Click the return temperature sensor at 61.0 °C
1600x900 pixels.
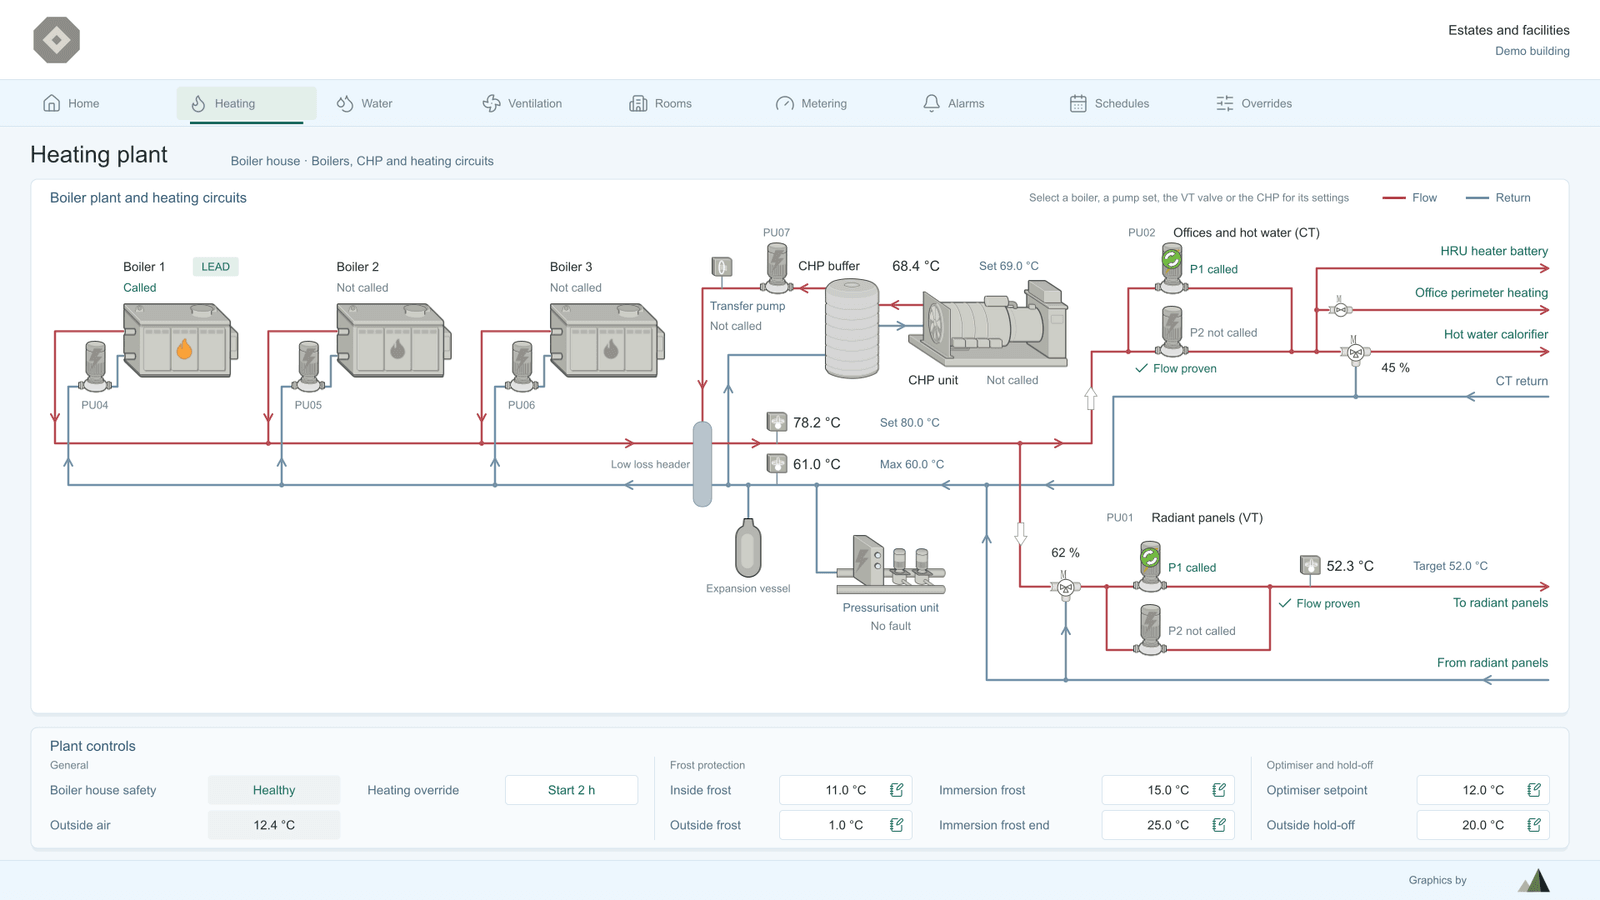click(777, 464)
